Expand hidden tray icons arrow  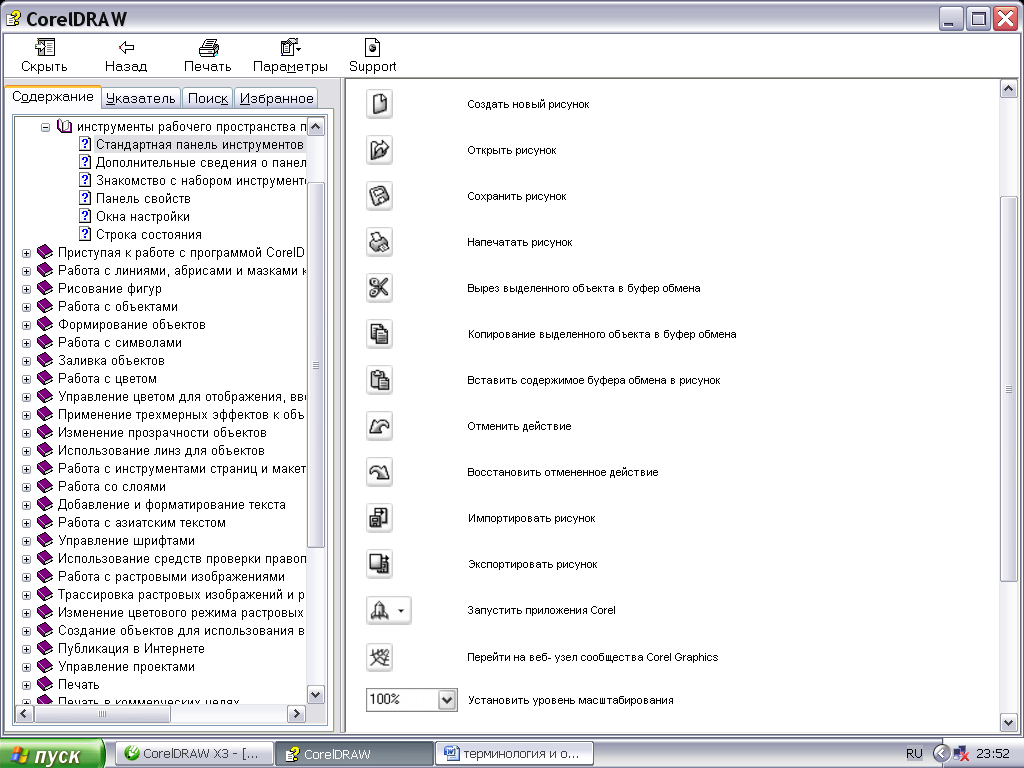(x=940, y=754)
